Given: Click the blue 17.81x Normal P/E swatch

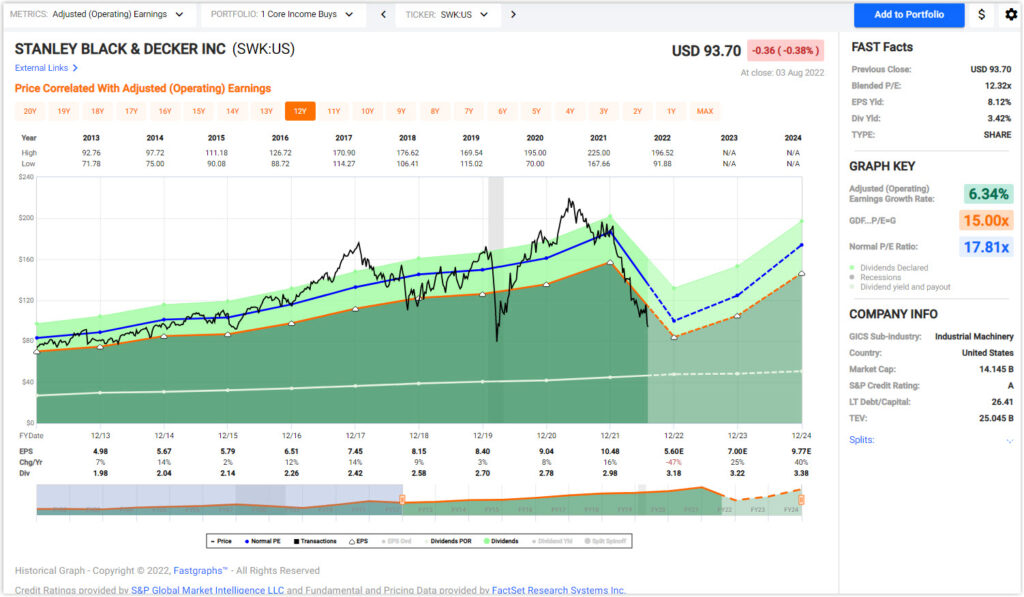Looking at the screenshot, I should click(x=986, y=247).
